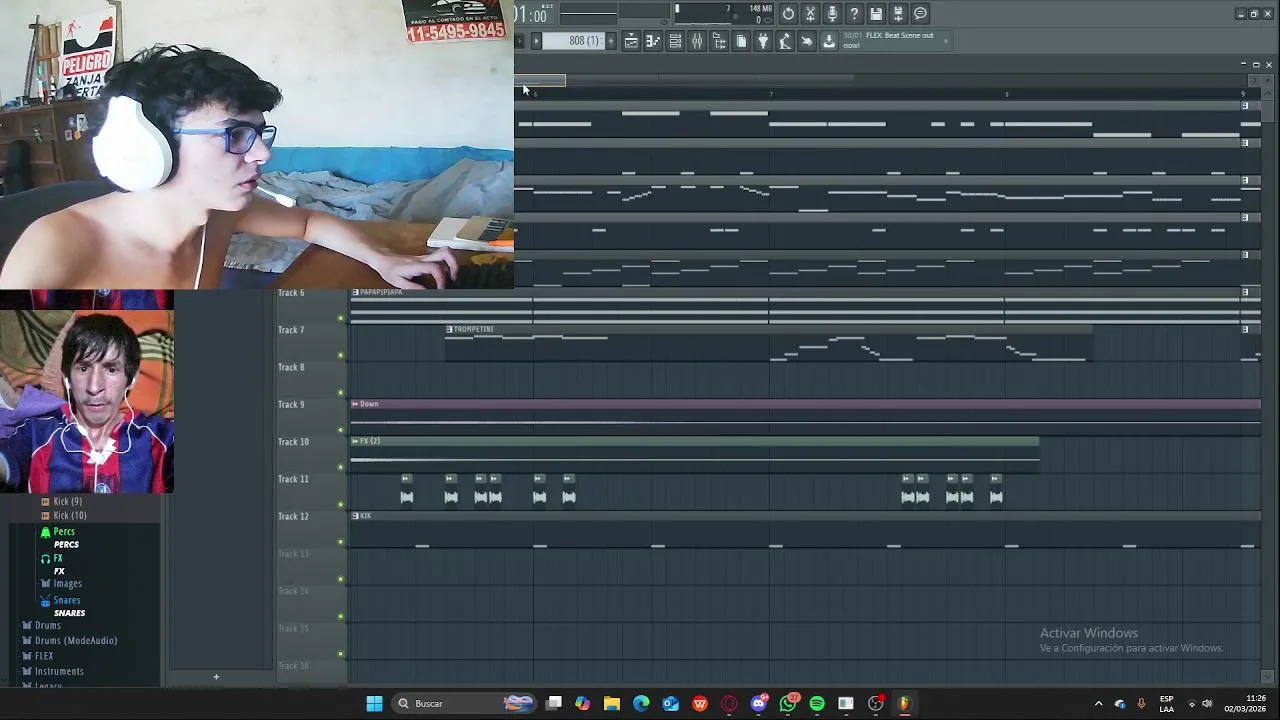Click the FLEX Beat Scene news message
The image size is (1280, 720).
coord(890,40)
